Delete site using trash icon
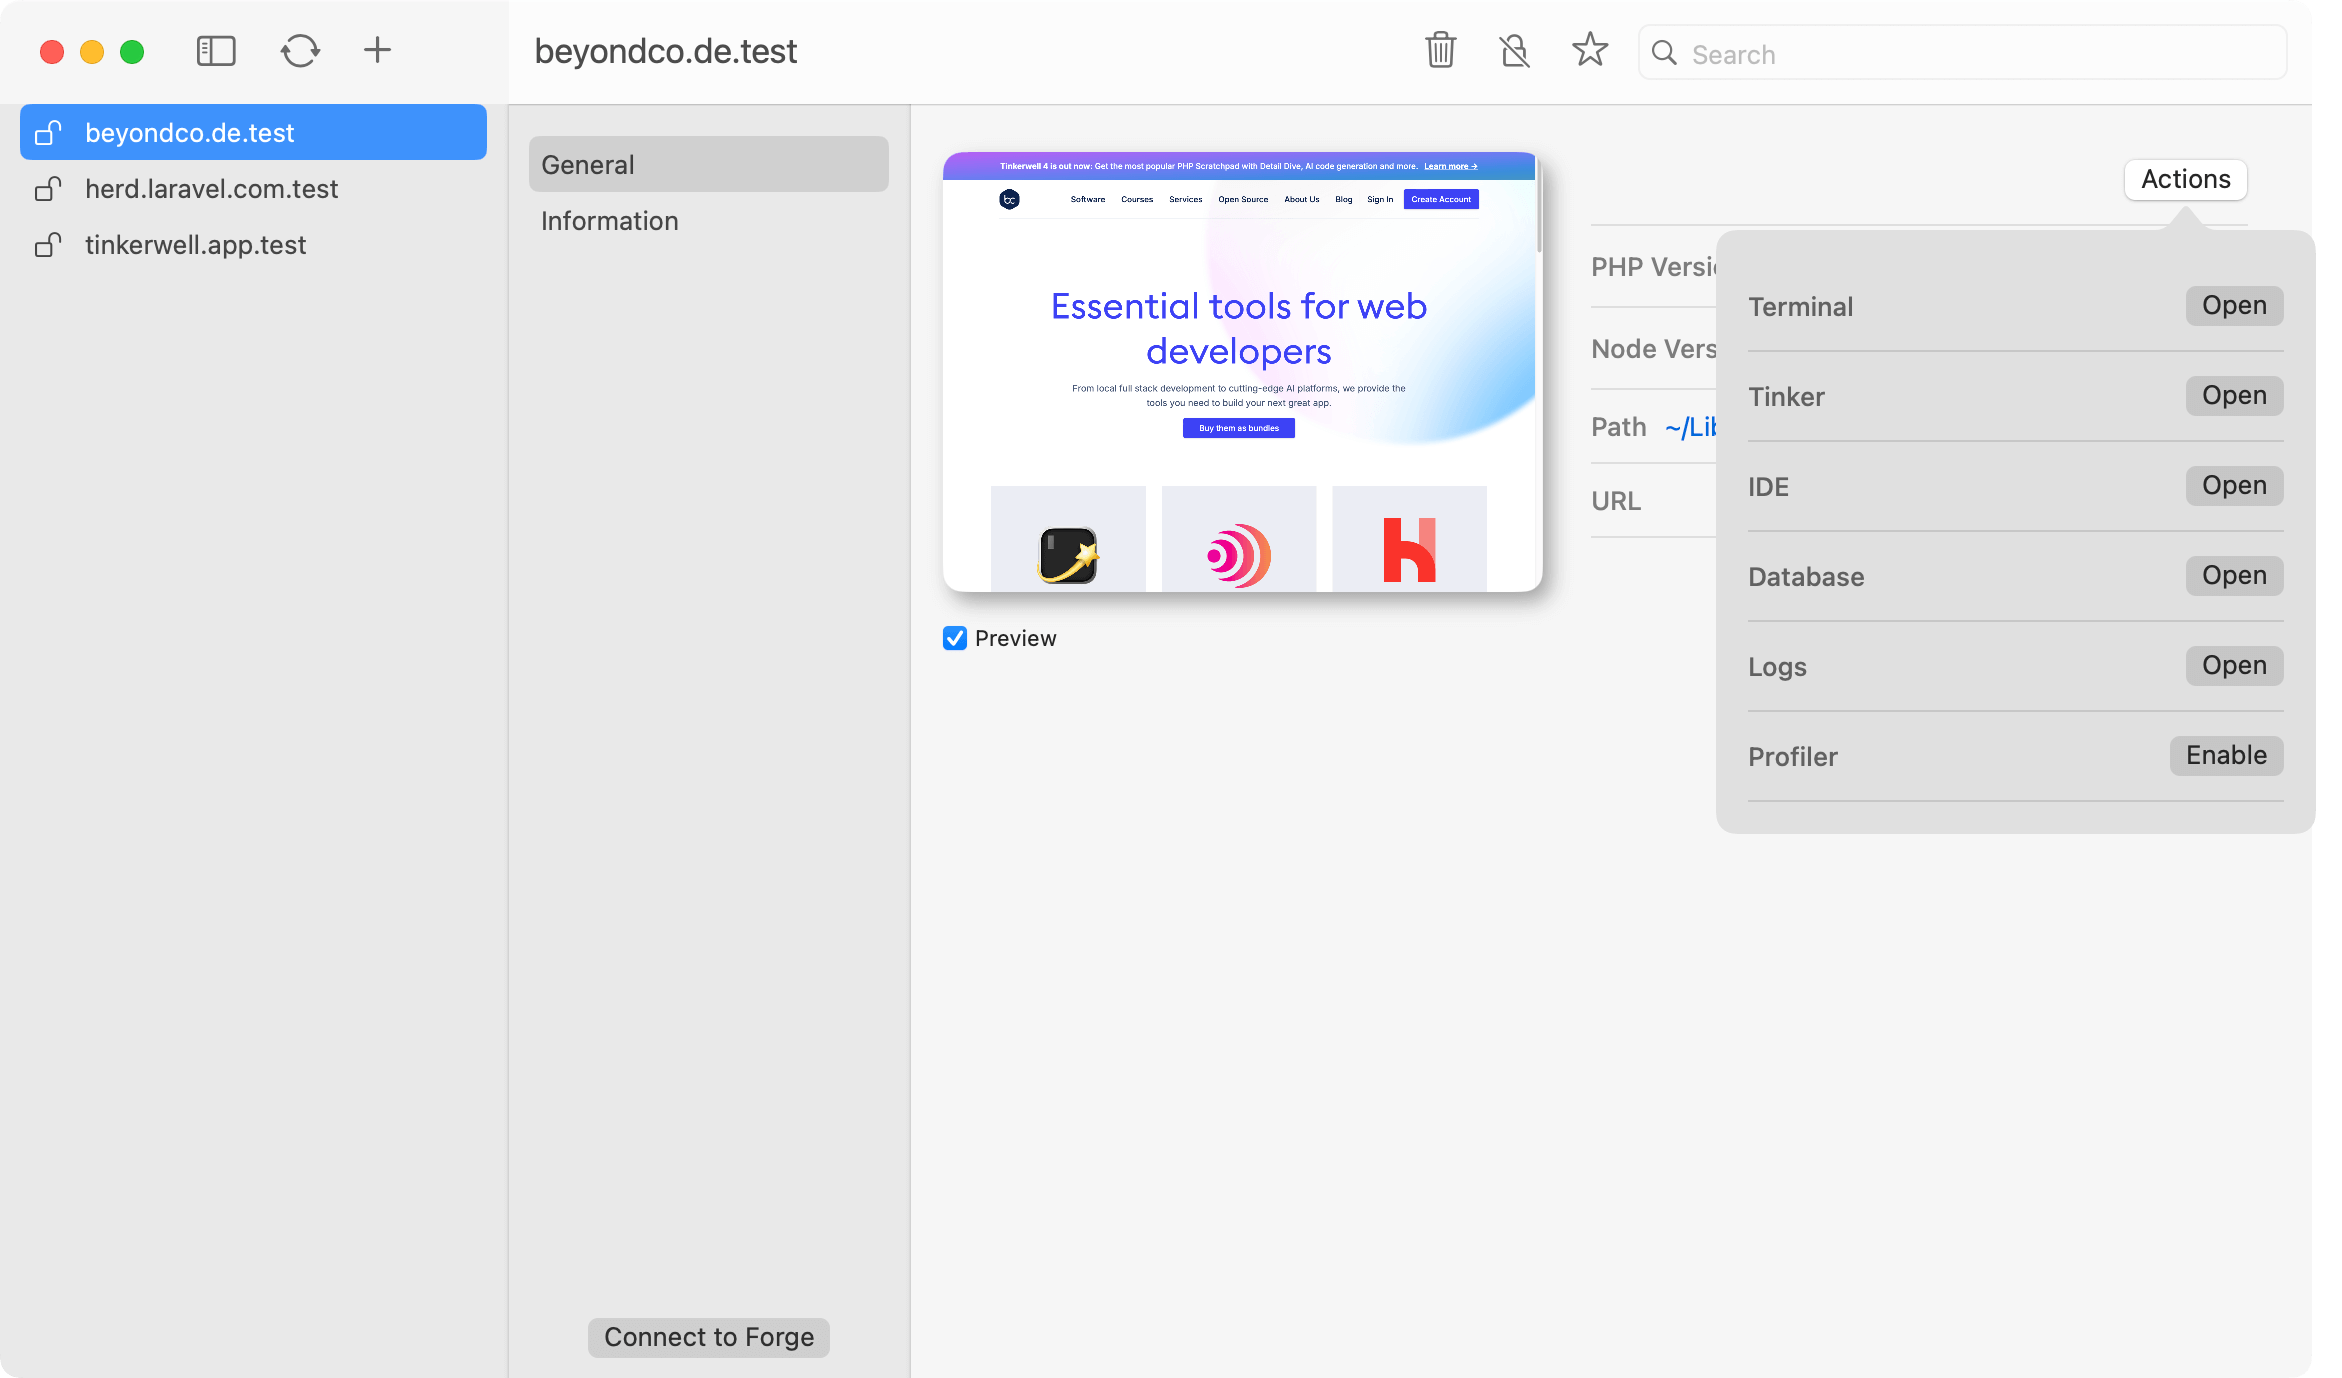Image resolution: width=2342 pixels, height=1378 pixels. pos(1440,50)
